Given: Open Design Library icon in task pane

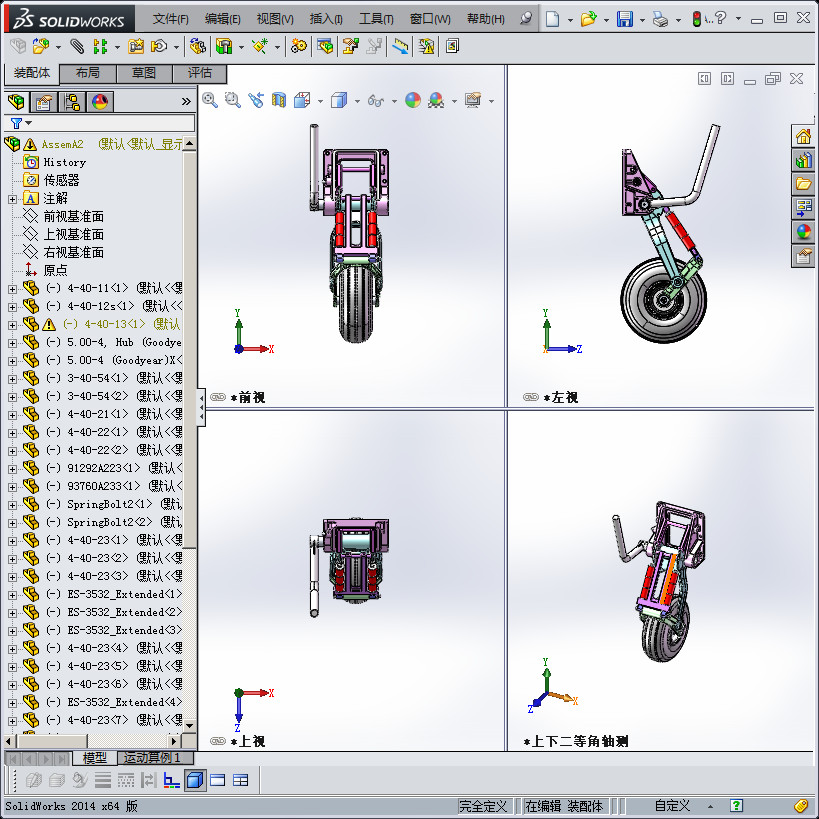Looking at the screenshot, I should pyautogui.click(x=803, y=160).
